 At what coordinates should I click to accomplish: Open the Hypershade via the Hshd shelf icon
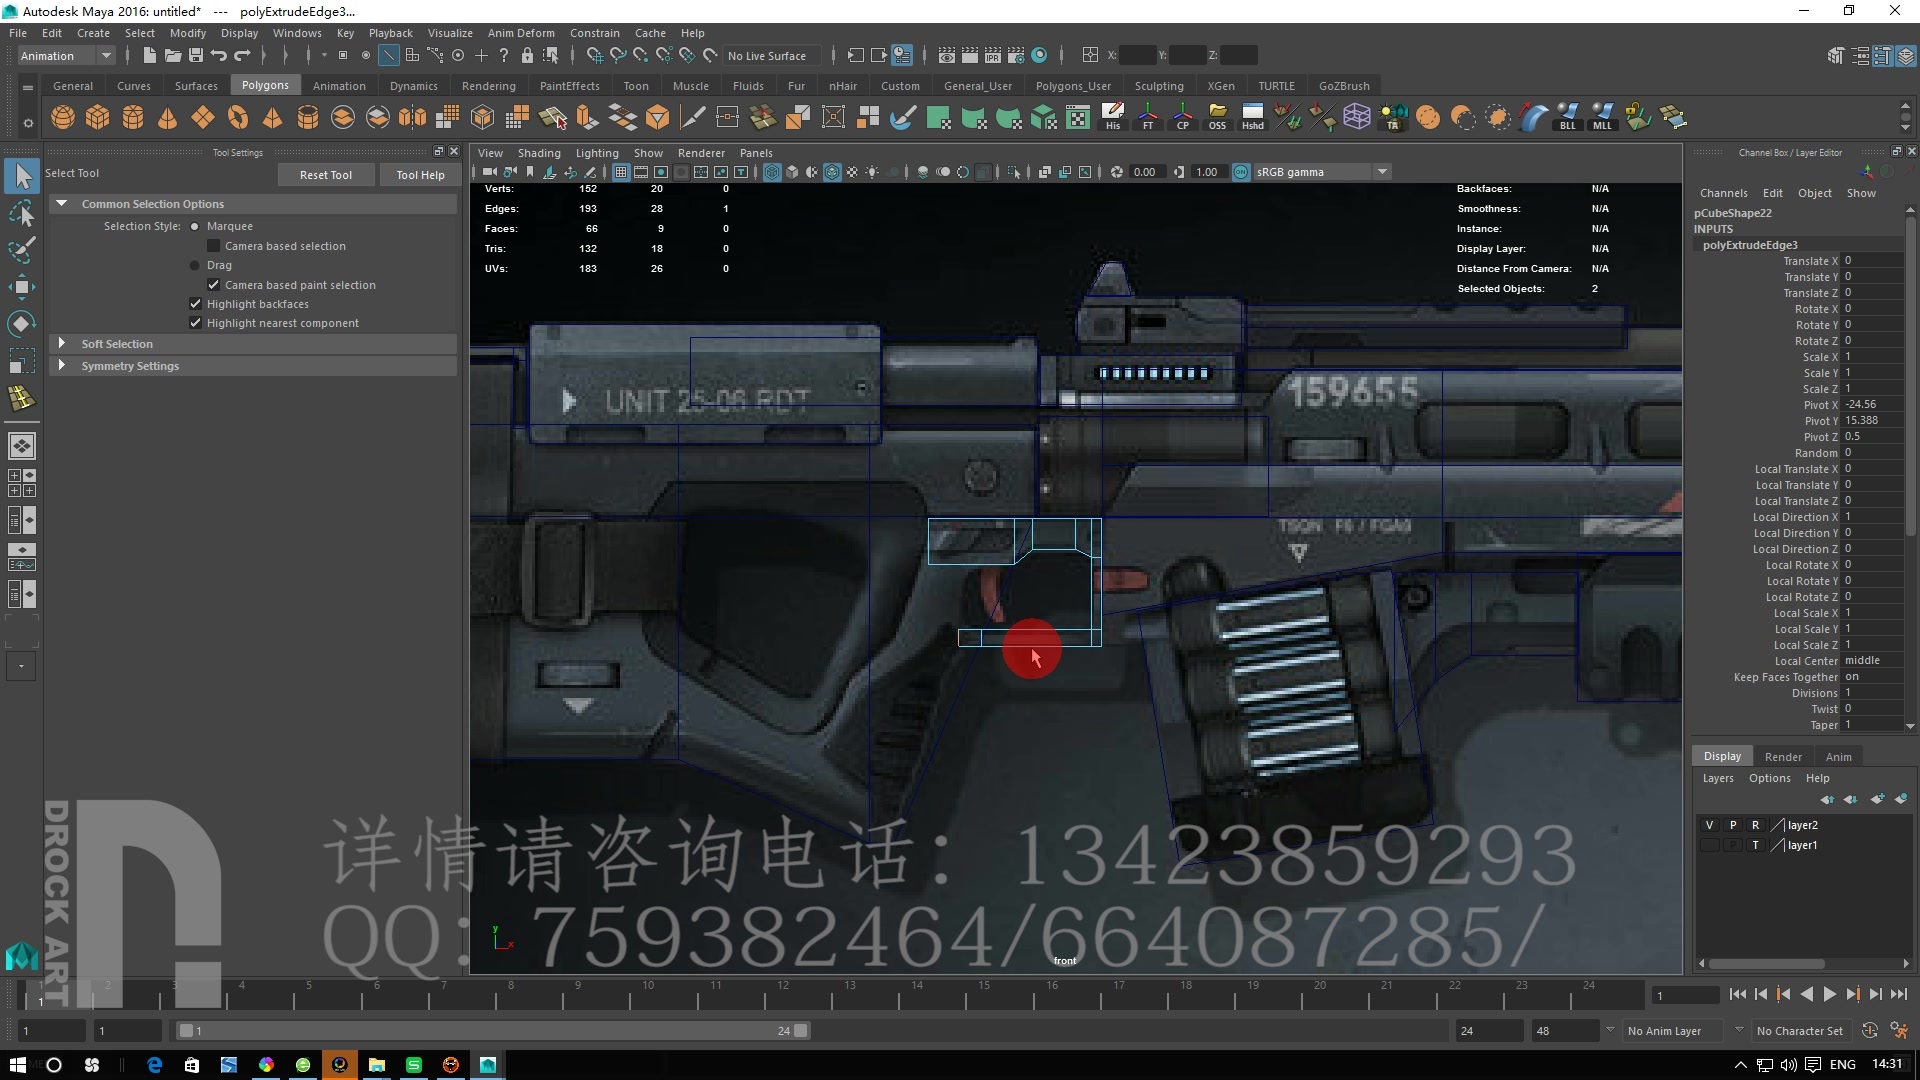(1252, 117)
